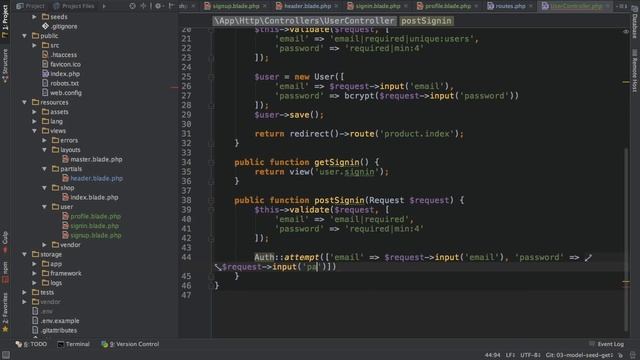640x360 pixels.
Task: Open the 2: Favorites side tool window
Action: [x=5, y=312]
